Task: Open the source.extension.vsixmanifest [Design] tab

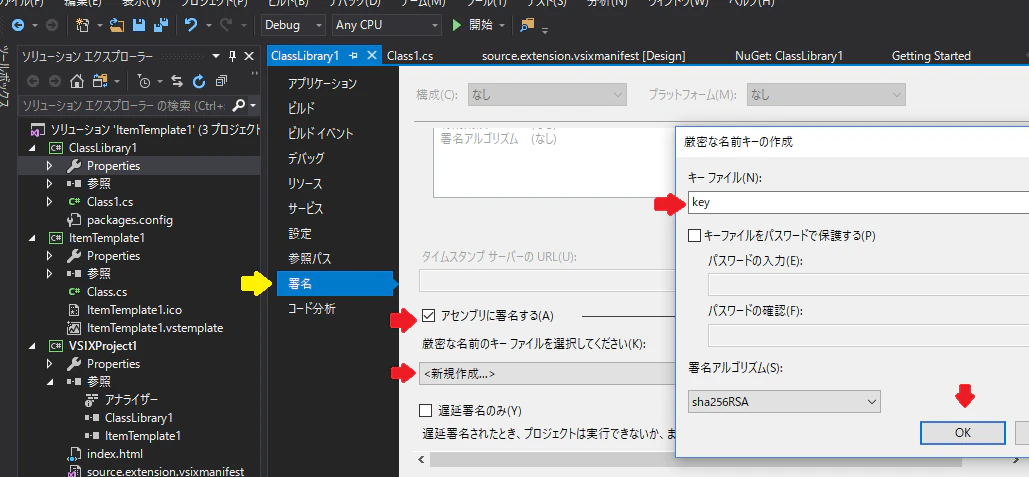Action: coord(583,56)
